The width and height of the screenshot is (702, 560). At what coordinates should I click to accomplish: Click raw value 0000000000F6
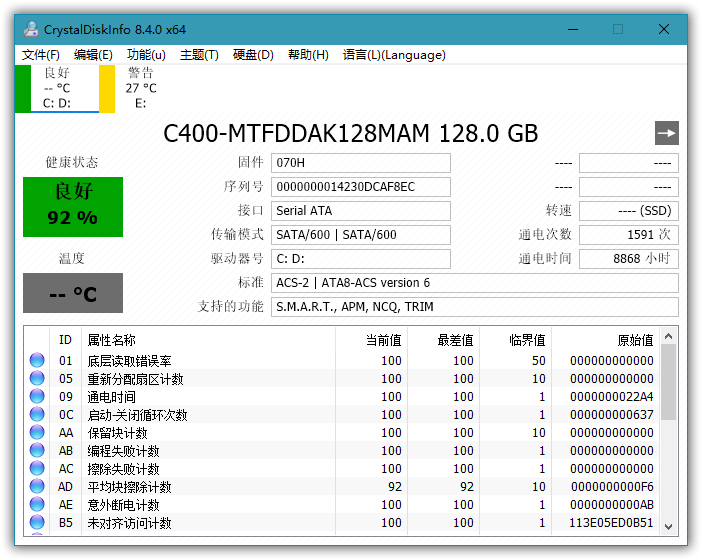point(612,487)
